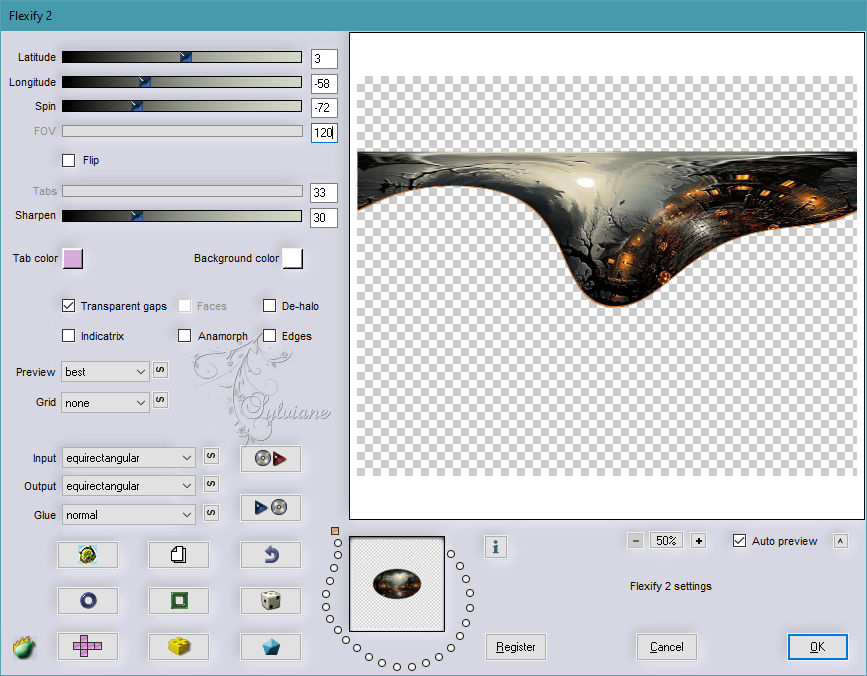
Task: Uncheck Transparent gaps
Action: point(69,306)
